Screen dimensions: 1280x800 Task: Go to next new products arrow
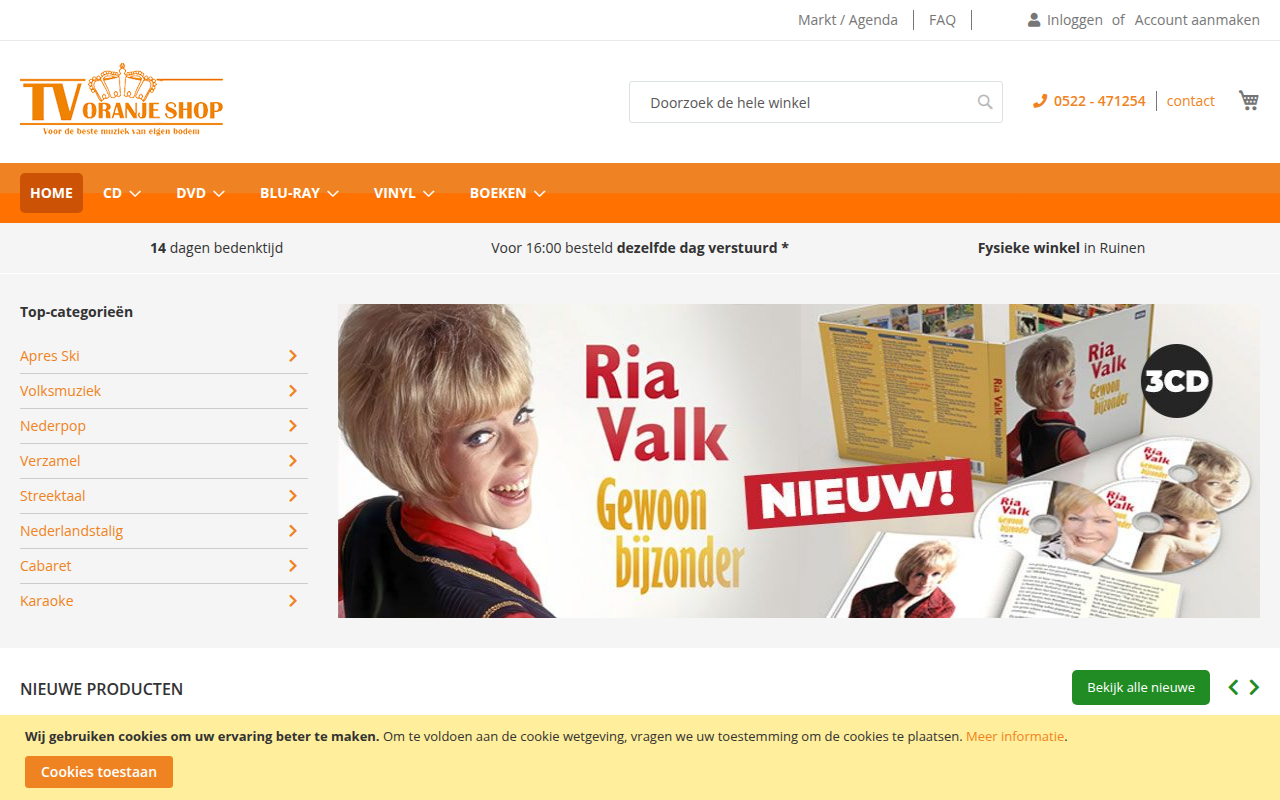tap(1254, 687)
